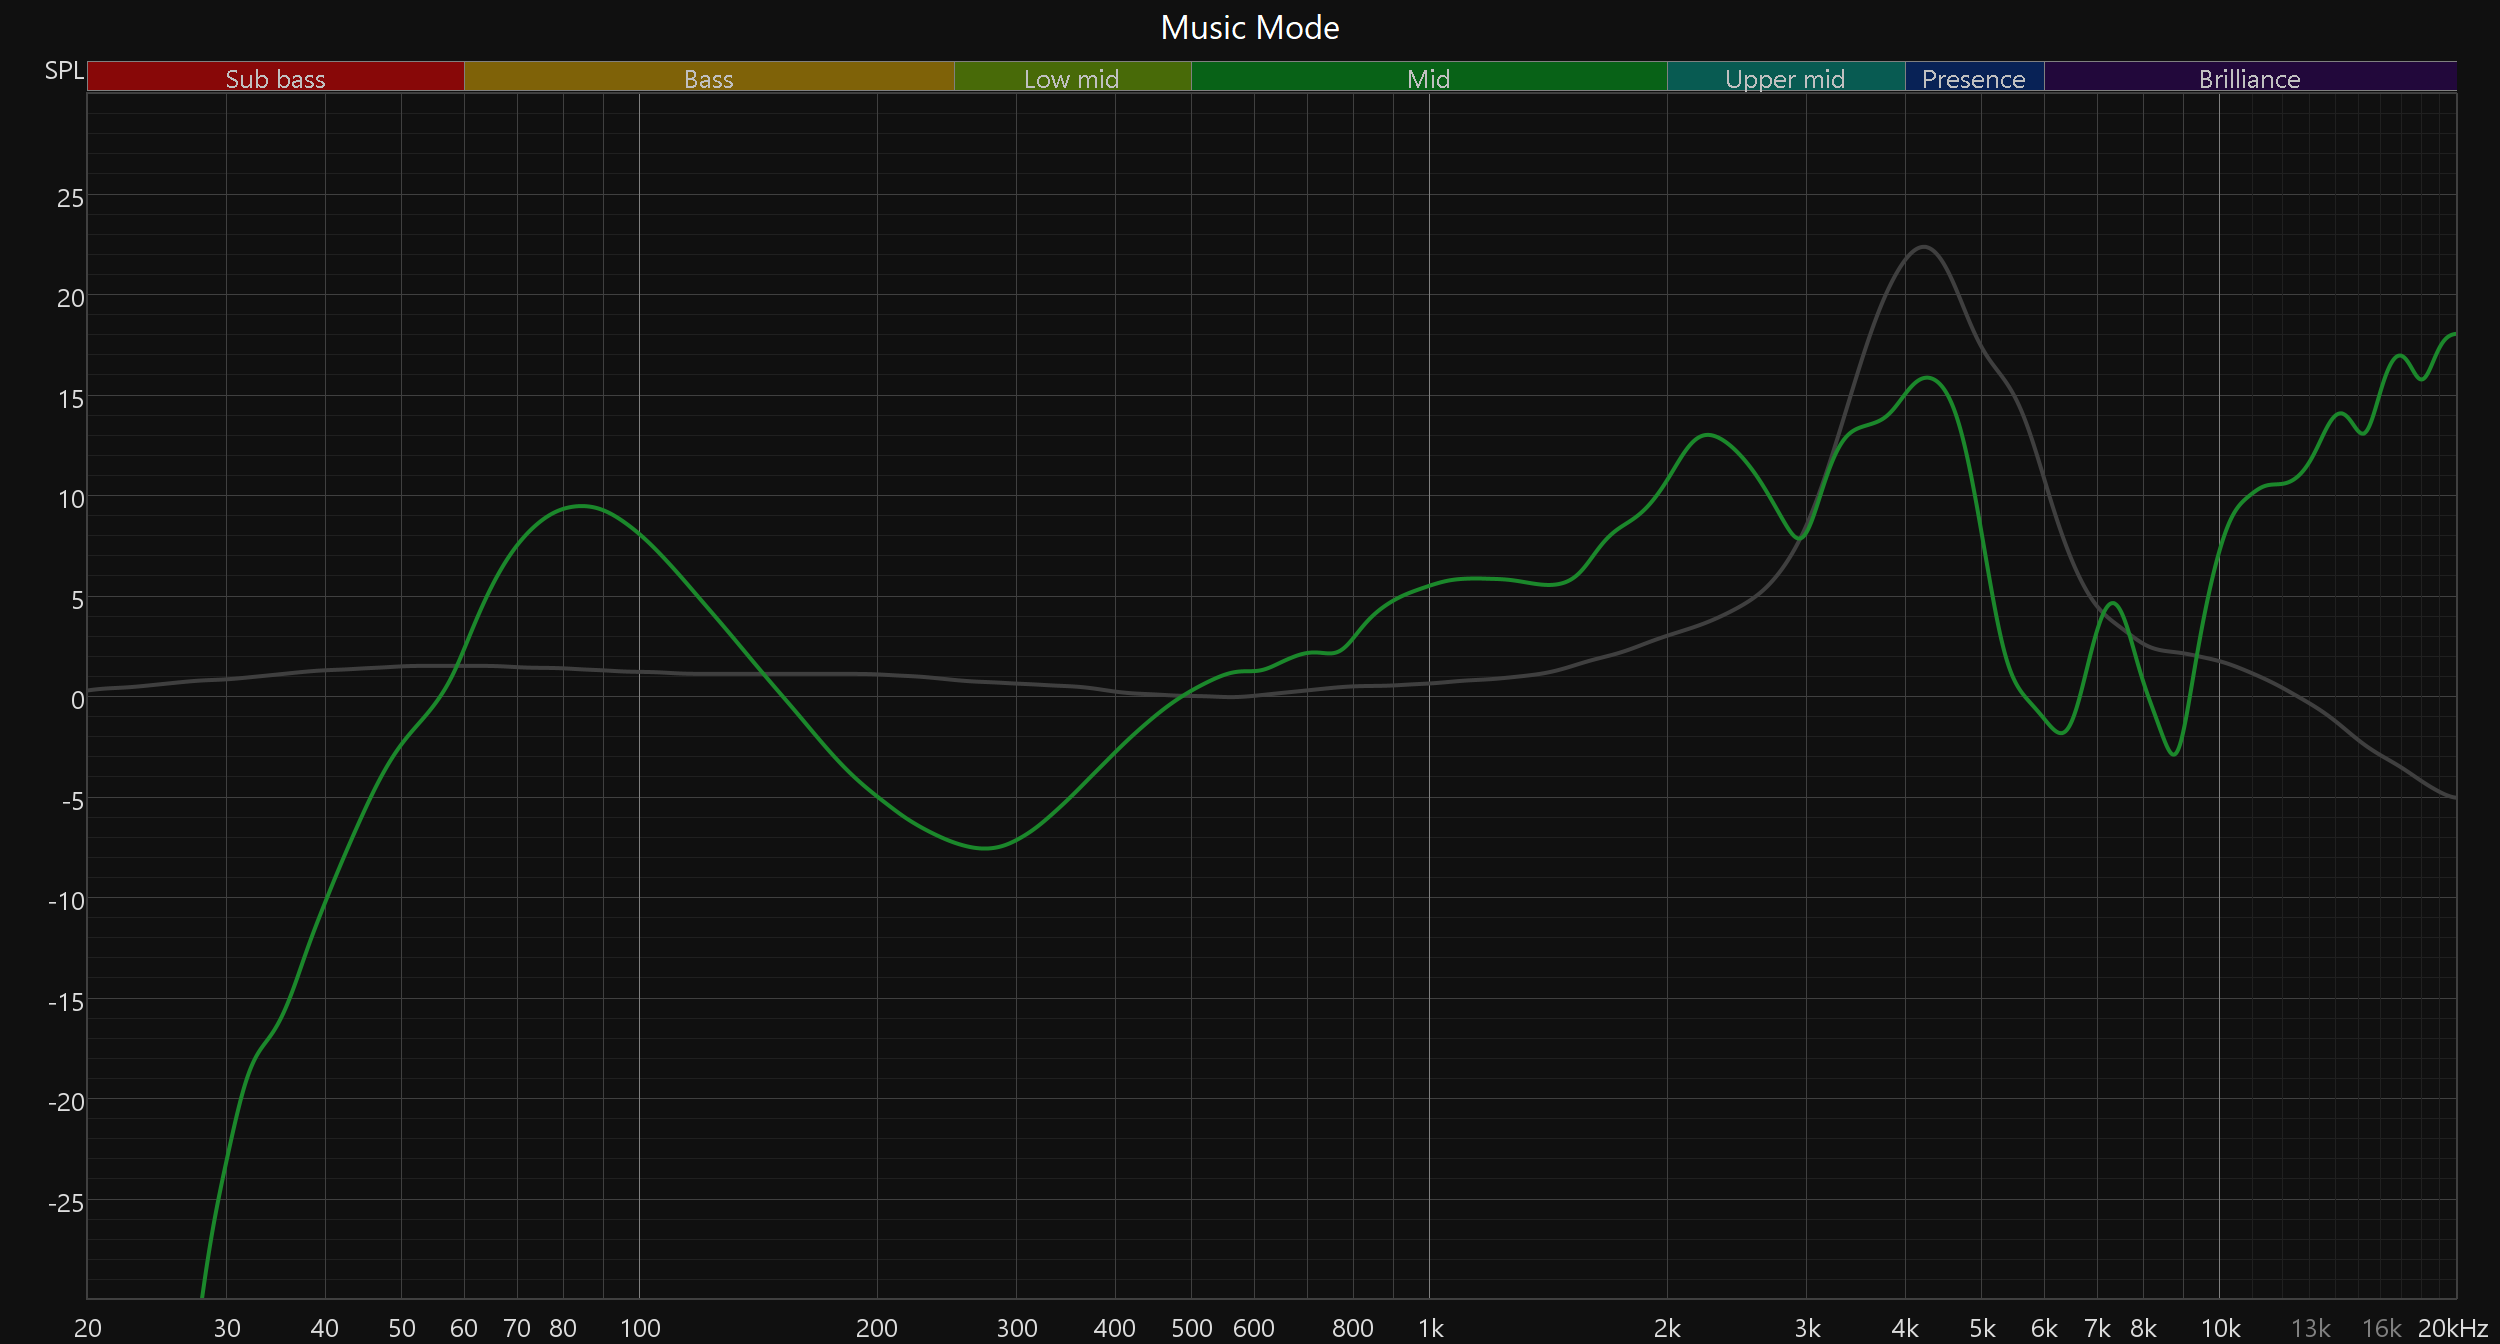
Task: Click the teal Upper mid band
Action: coord(1785,78)
